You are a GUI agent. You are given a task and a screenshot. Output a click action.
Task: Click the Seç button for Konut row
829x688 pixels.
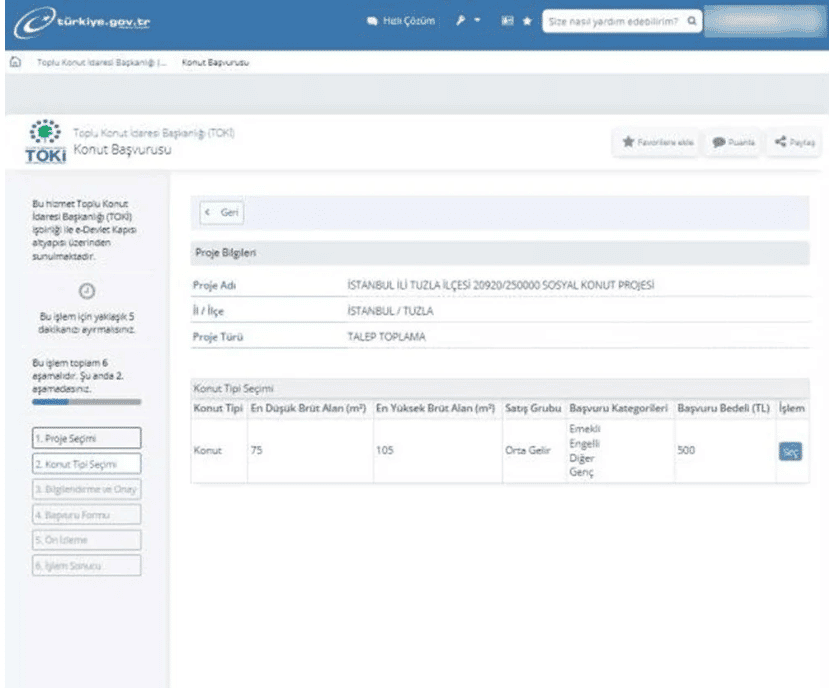(x=790, y=452)
